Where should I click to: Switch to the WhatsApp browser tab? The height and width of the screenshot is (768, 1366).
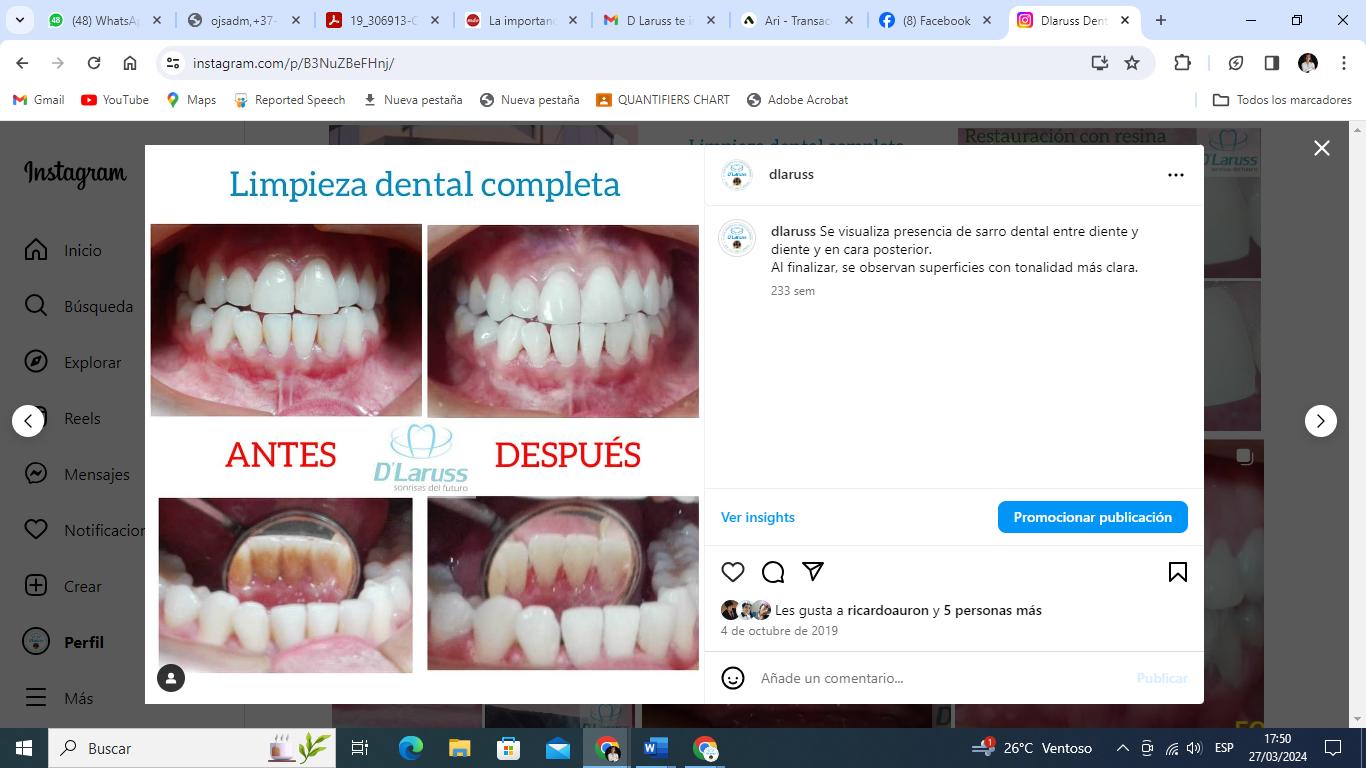pyautogui.click(x=106, y=20)
